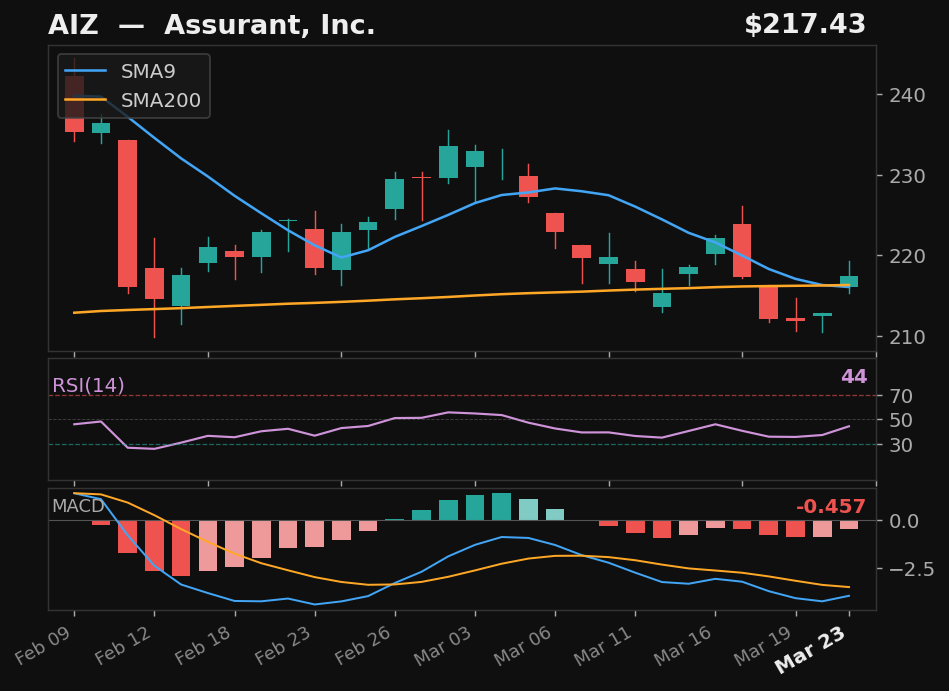Viewport: 949px width, 691px height.
Task: Toggle the SMA200 legend entry
Action: click(163, 100)
